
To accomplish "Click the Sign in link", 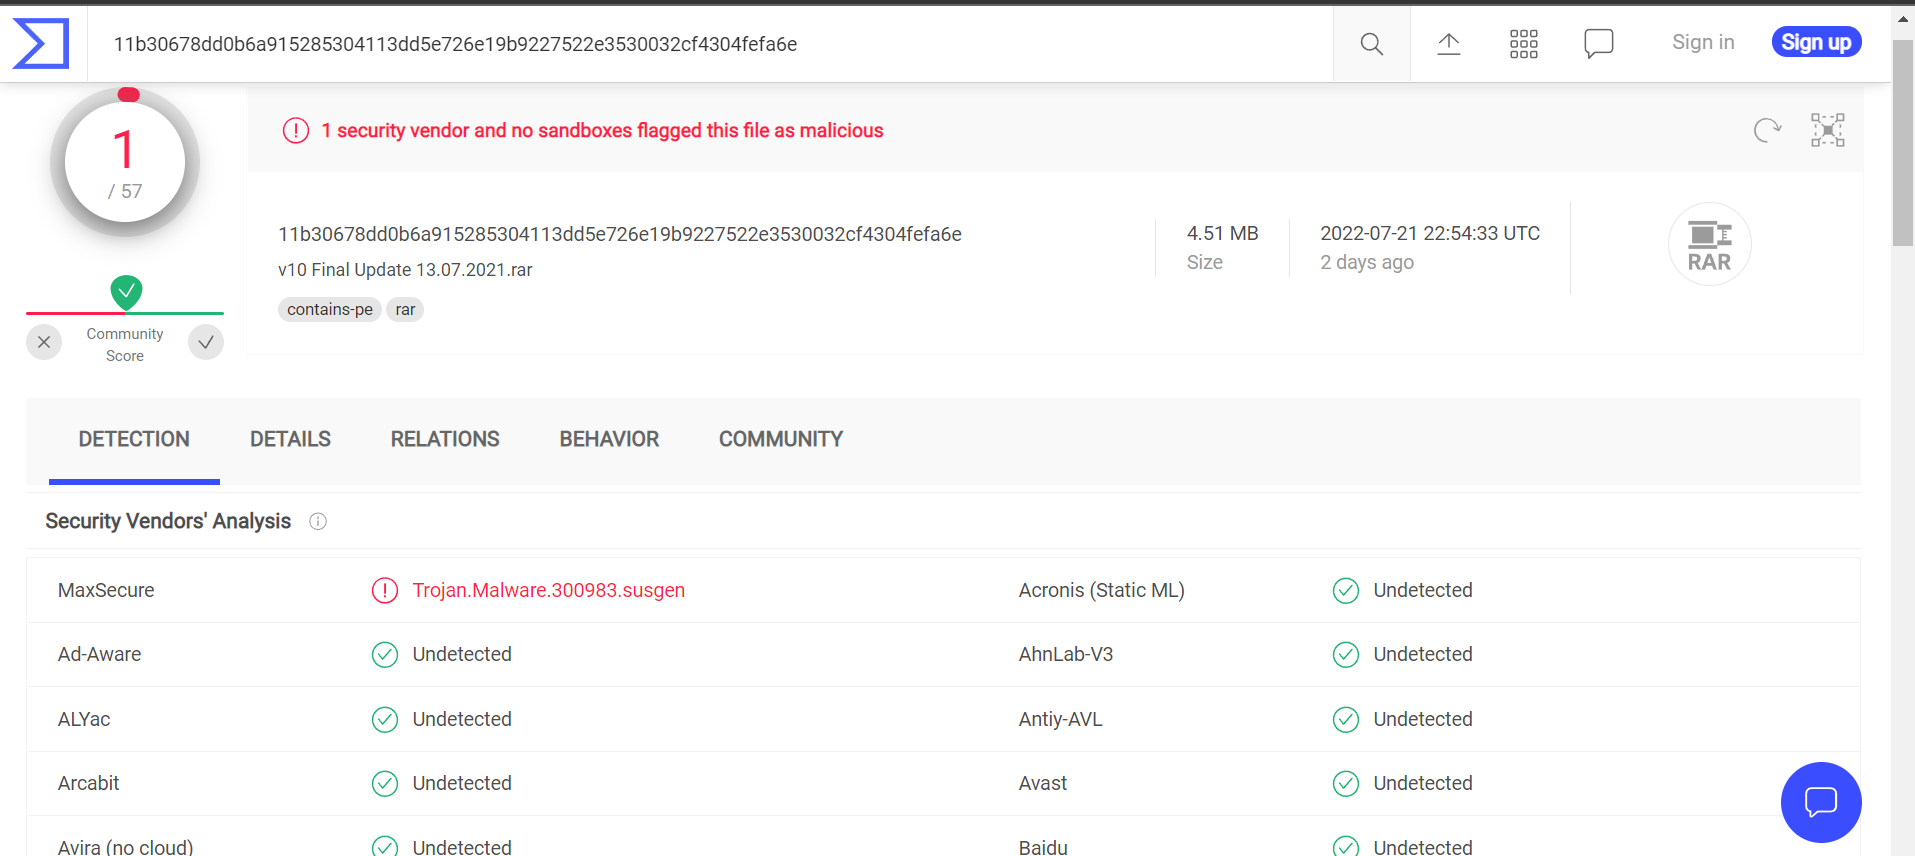I will 1703,42.
